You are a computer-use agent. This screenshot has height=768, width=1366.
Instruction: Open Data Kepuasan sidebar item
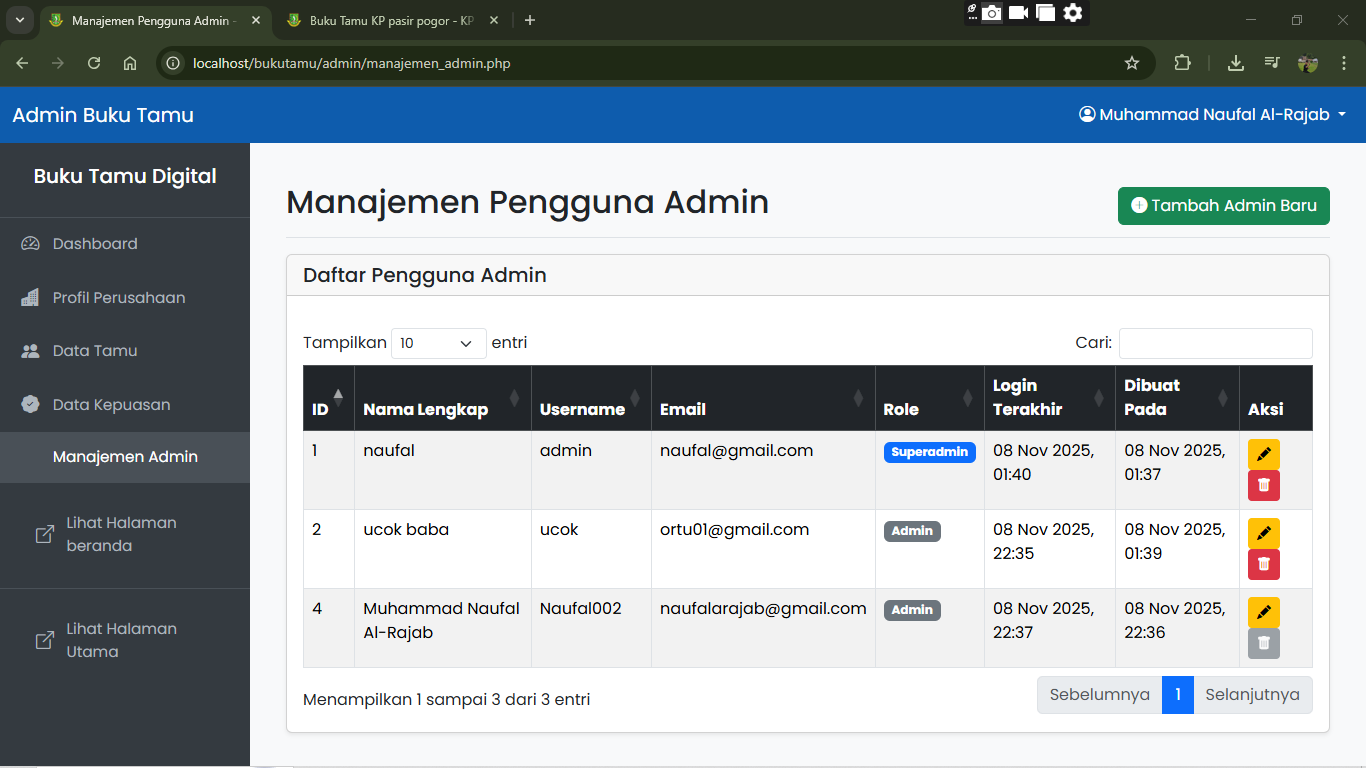pos(111,405)
